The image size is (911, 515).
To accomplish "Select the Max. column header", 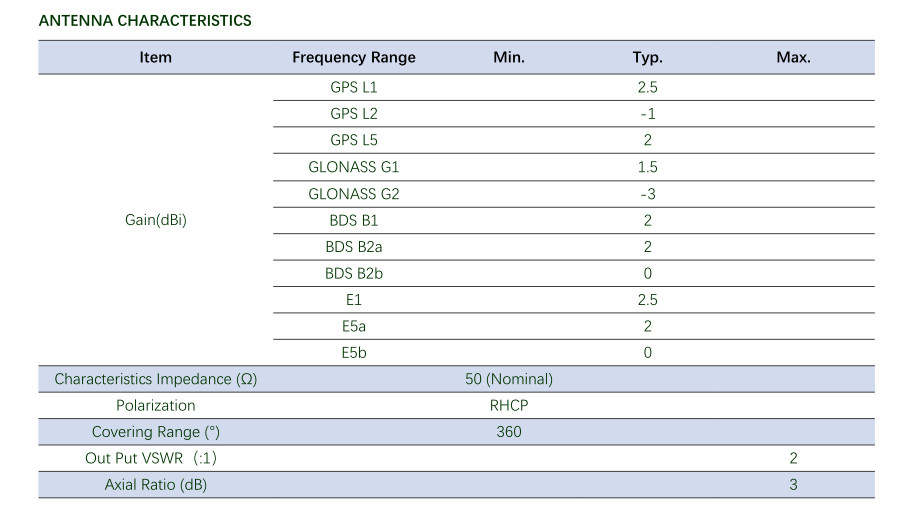I will tap(793, 58).
